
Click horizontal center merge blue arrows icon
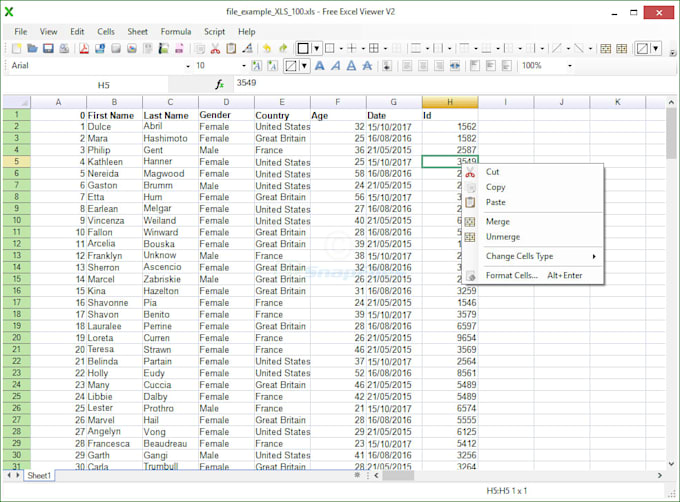tap(454, 66)
